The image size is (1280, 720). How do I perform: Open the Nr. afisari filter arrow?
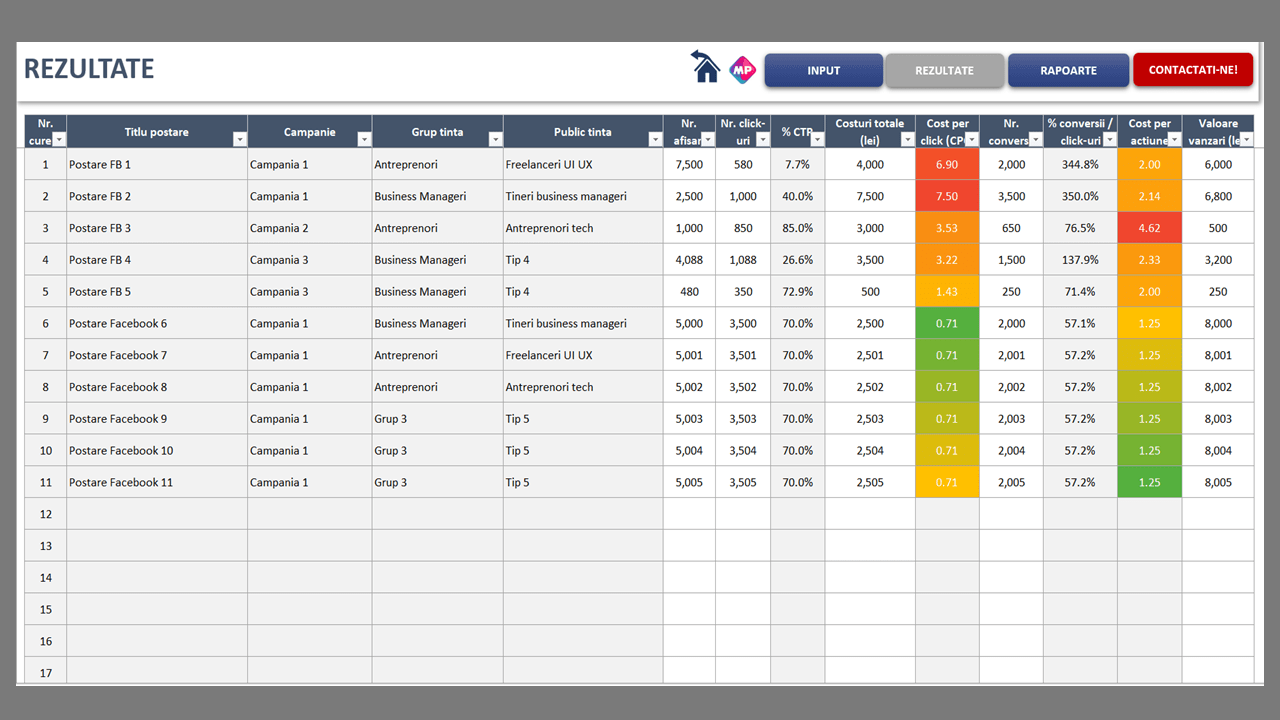coord(707,140)
